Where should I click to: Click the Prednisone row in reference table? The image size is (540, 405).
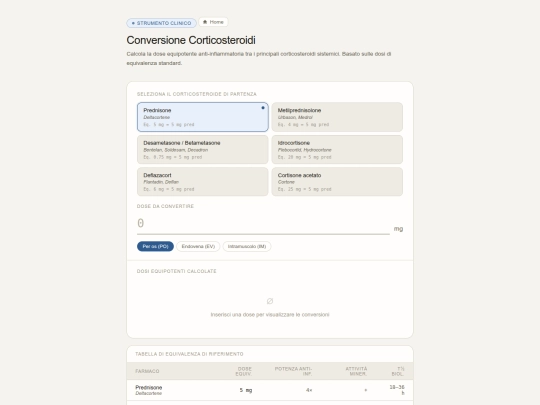[x=270, y=390]
